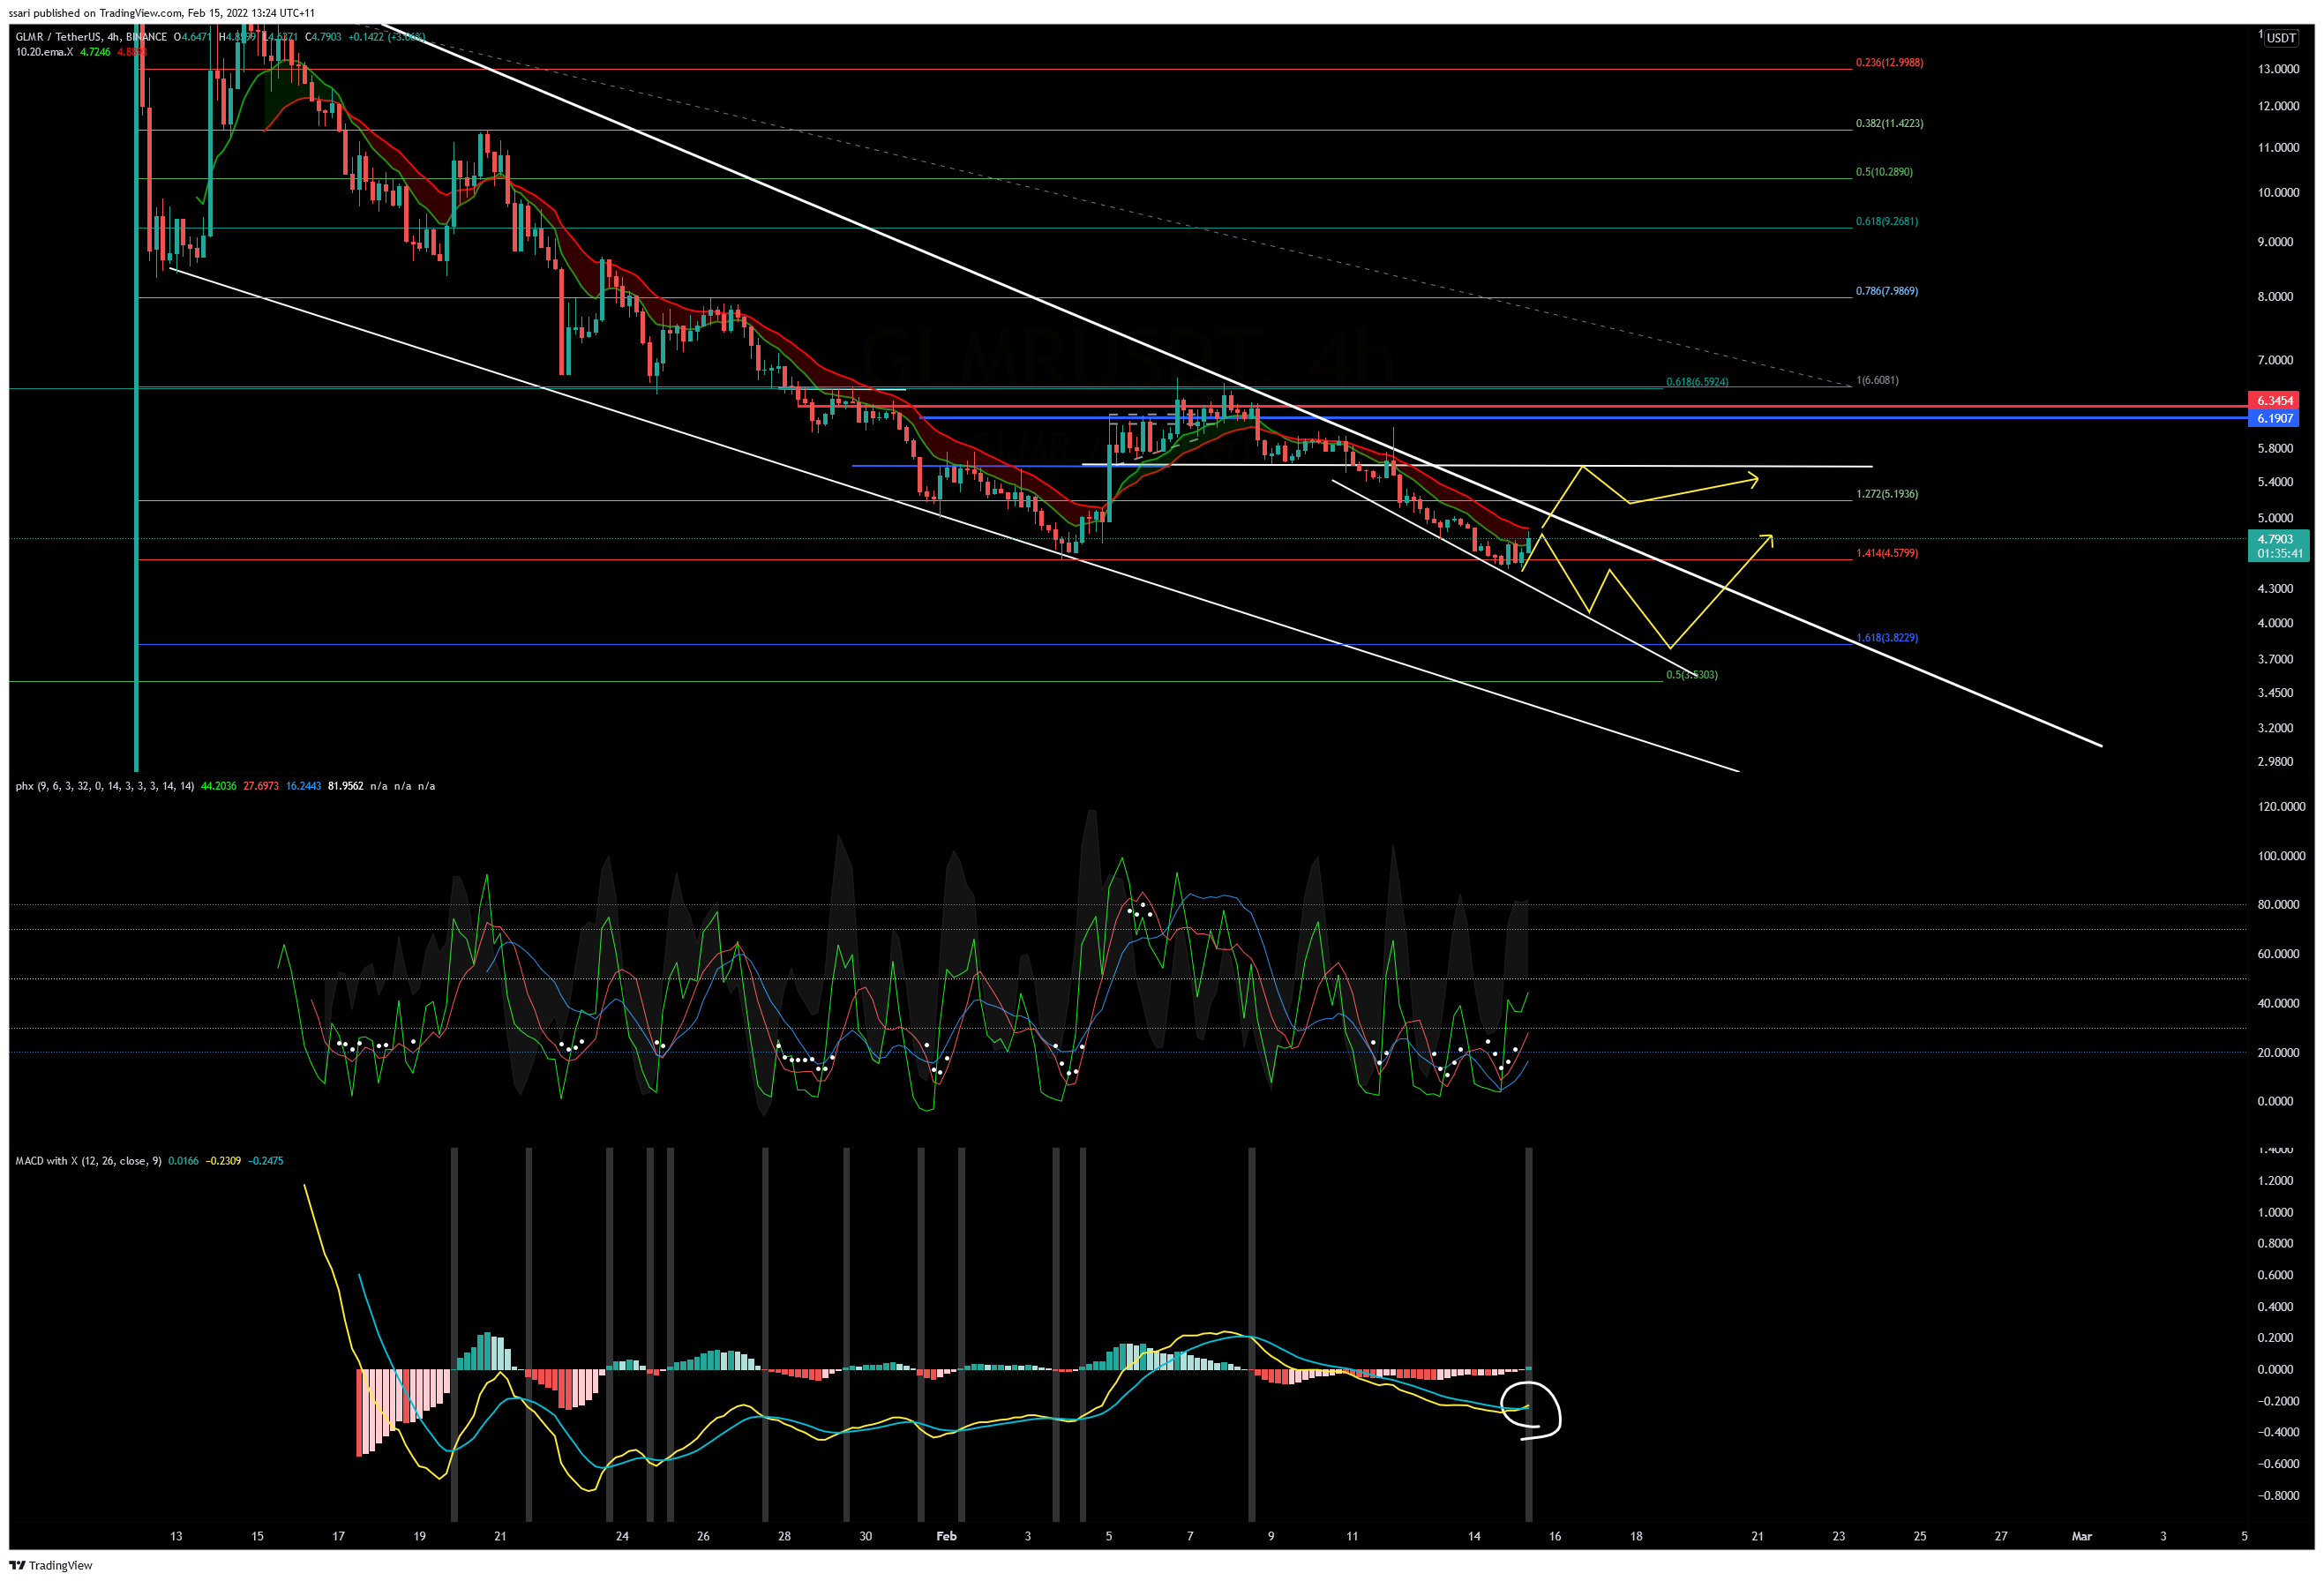2324x1581 pixels.
Task: Click the 01:35:41 candle countdown
Action: [2279, 553]
